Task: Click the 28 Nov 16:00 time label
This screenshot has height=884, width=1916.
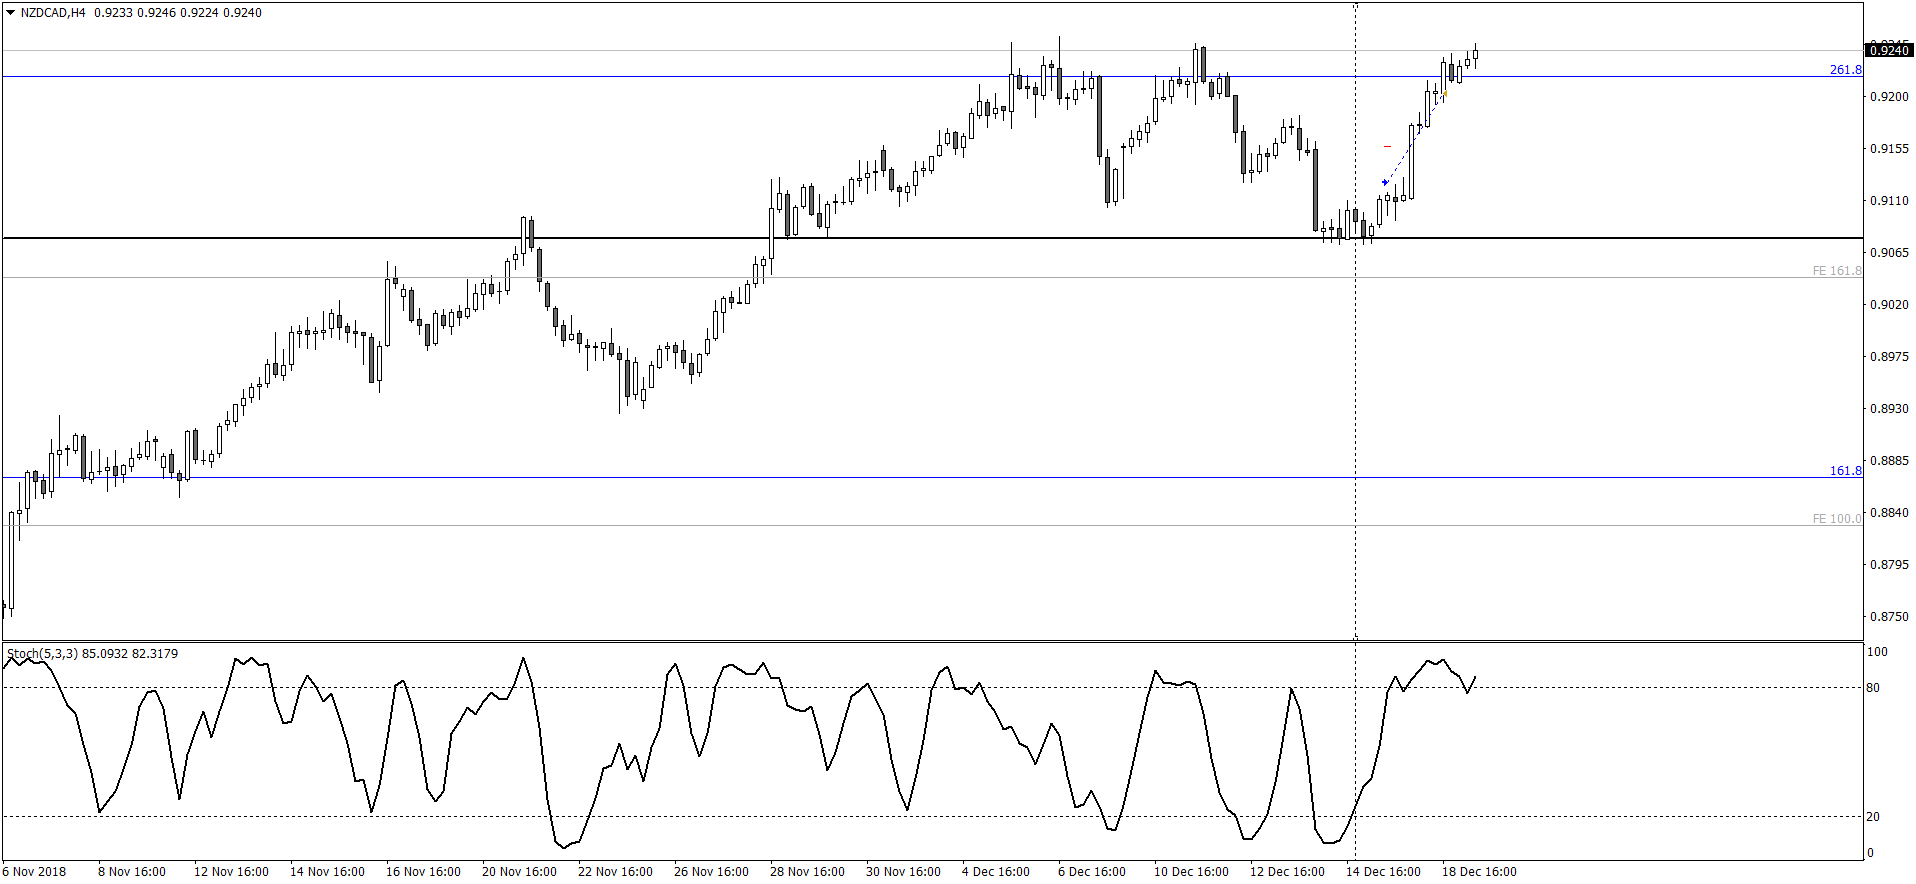Action: click(807, 872)
